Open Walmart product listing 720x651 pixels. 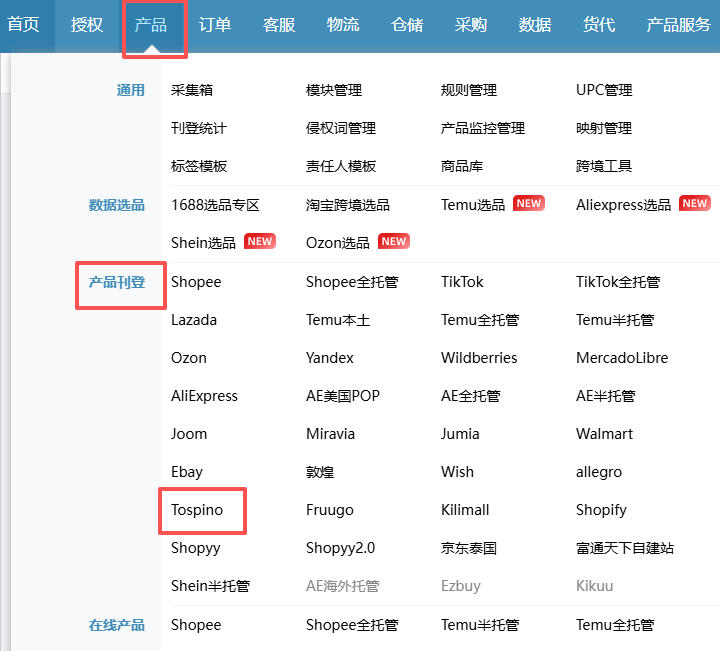pos(601,434)
